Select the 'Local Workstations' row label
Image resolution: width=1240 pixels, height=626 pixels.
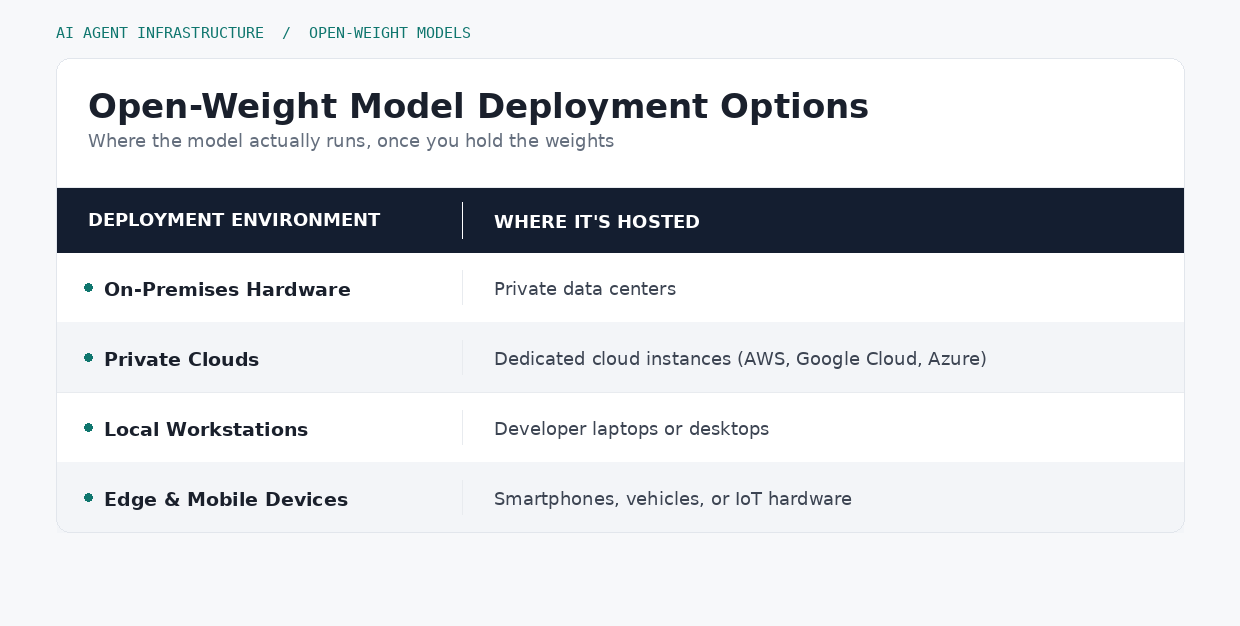206,429
